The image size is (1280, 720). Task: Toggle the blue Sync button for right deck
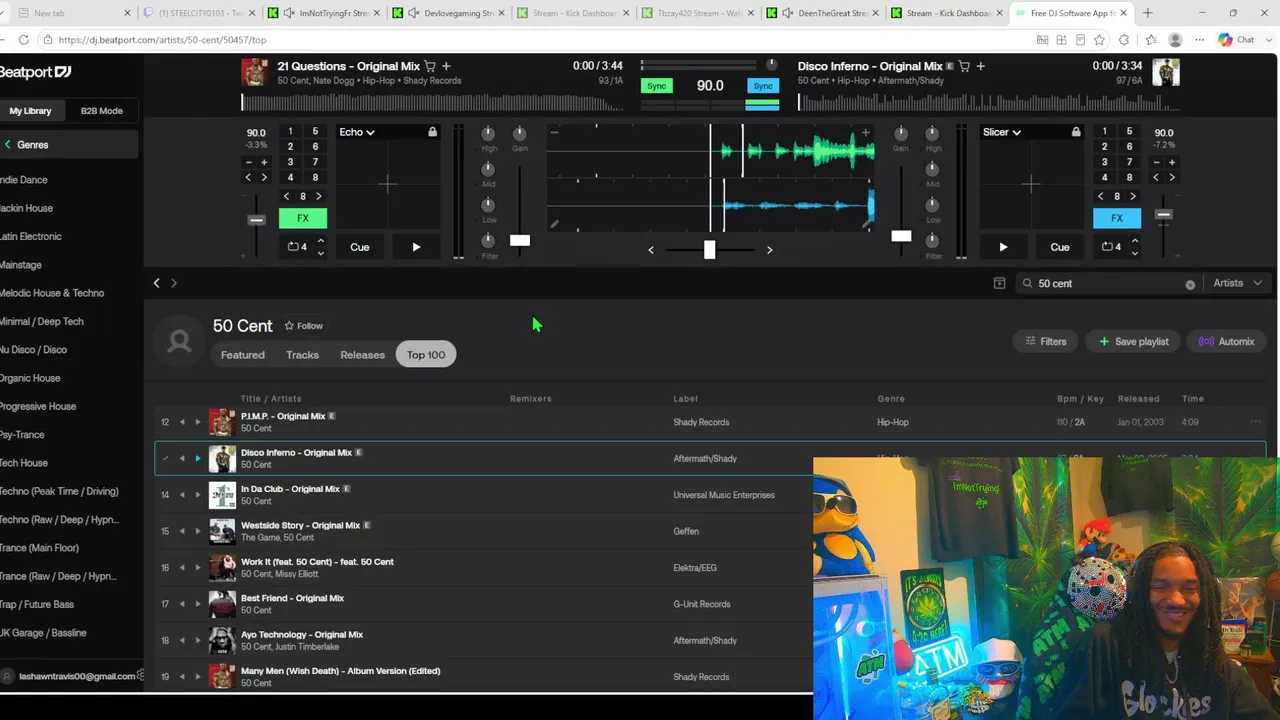coord(763,86)
